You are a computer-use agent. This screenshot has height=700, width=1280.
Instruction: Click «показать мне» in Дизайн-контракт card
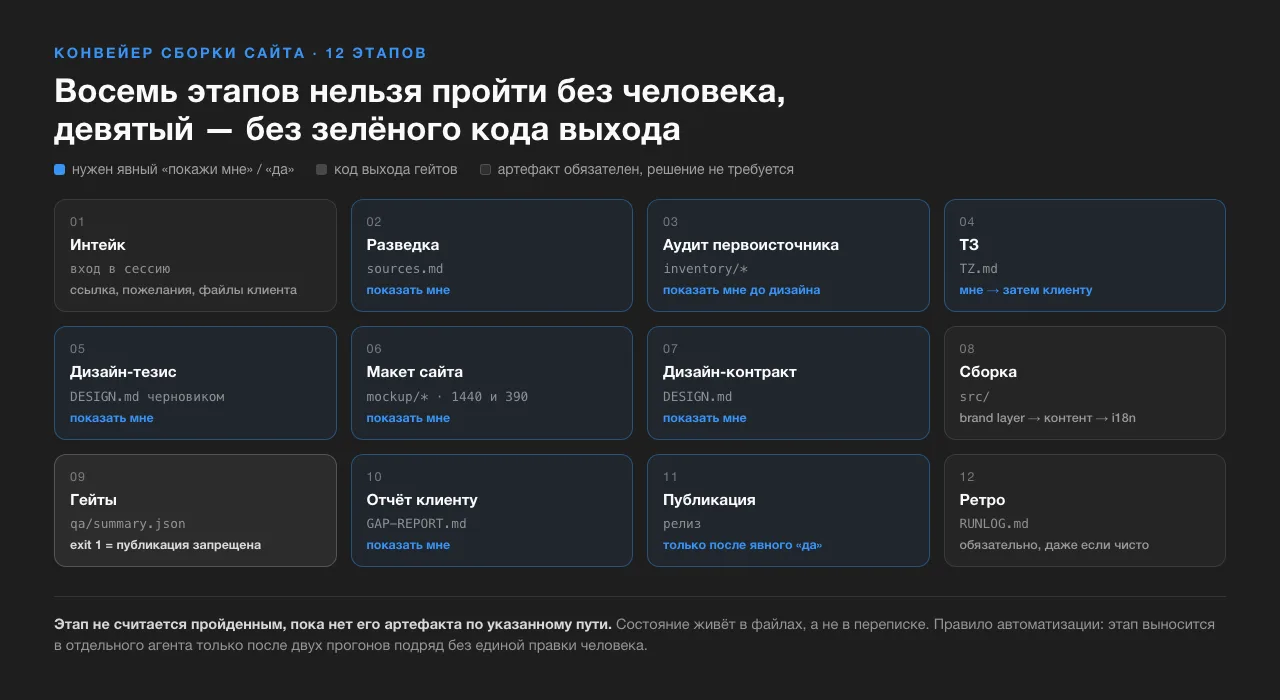pos(705,418)
